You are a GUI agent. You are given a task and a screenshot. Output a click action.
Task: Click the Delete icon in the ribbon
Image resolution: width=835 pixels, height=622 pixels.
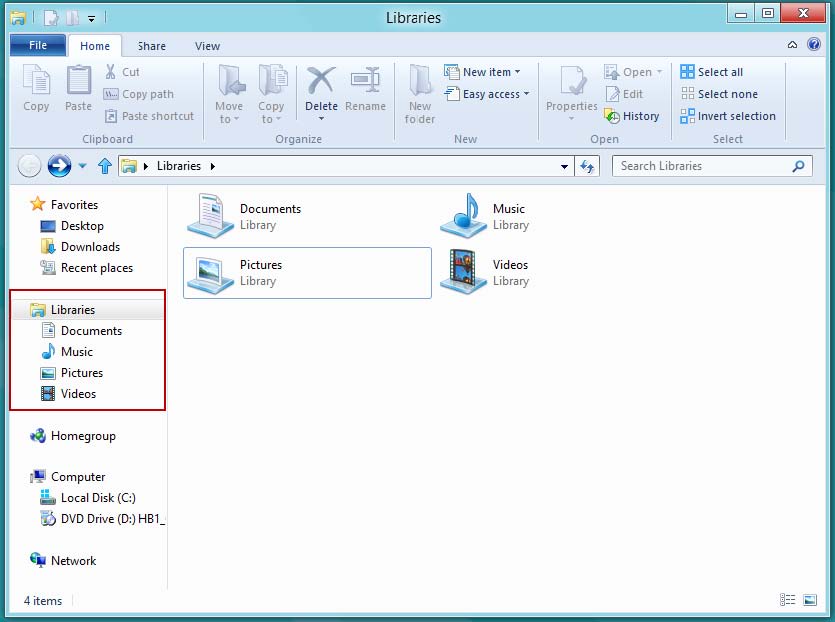coord(321,82)
